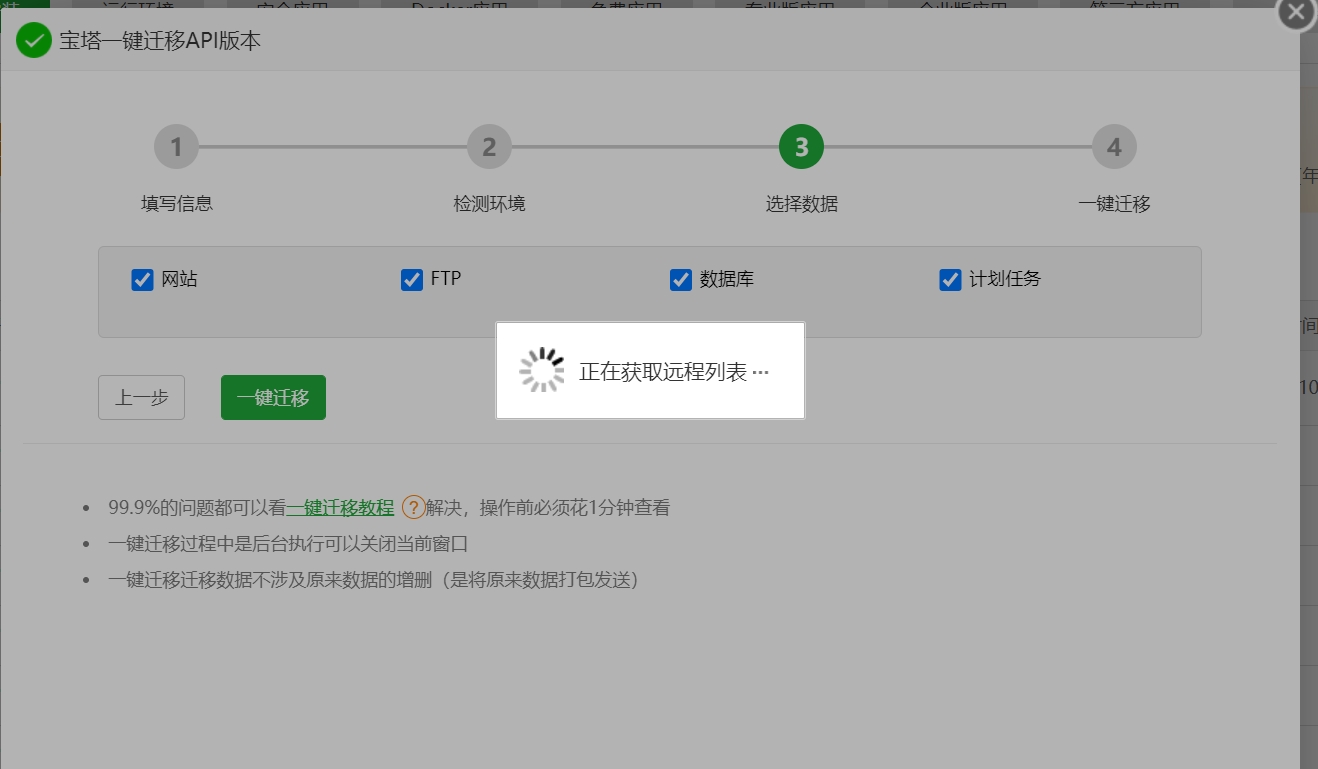Click the note about 不涉及原来数据的增删
This screenshot has height=769, width=1318.
[373, 580]
